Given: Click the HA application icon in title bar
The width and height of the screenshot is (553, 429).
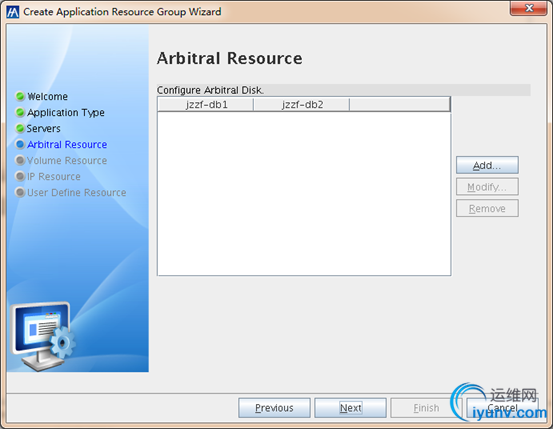Looking at the screenshot, I should (13, 12).
